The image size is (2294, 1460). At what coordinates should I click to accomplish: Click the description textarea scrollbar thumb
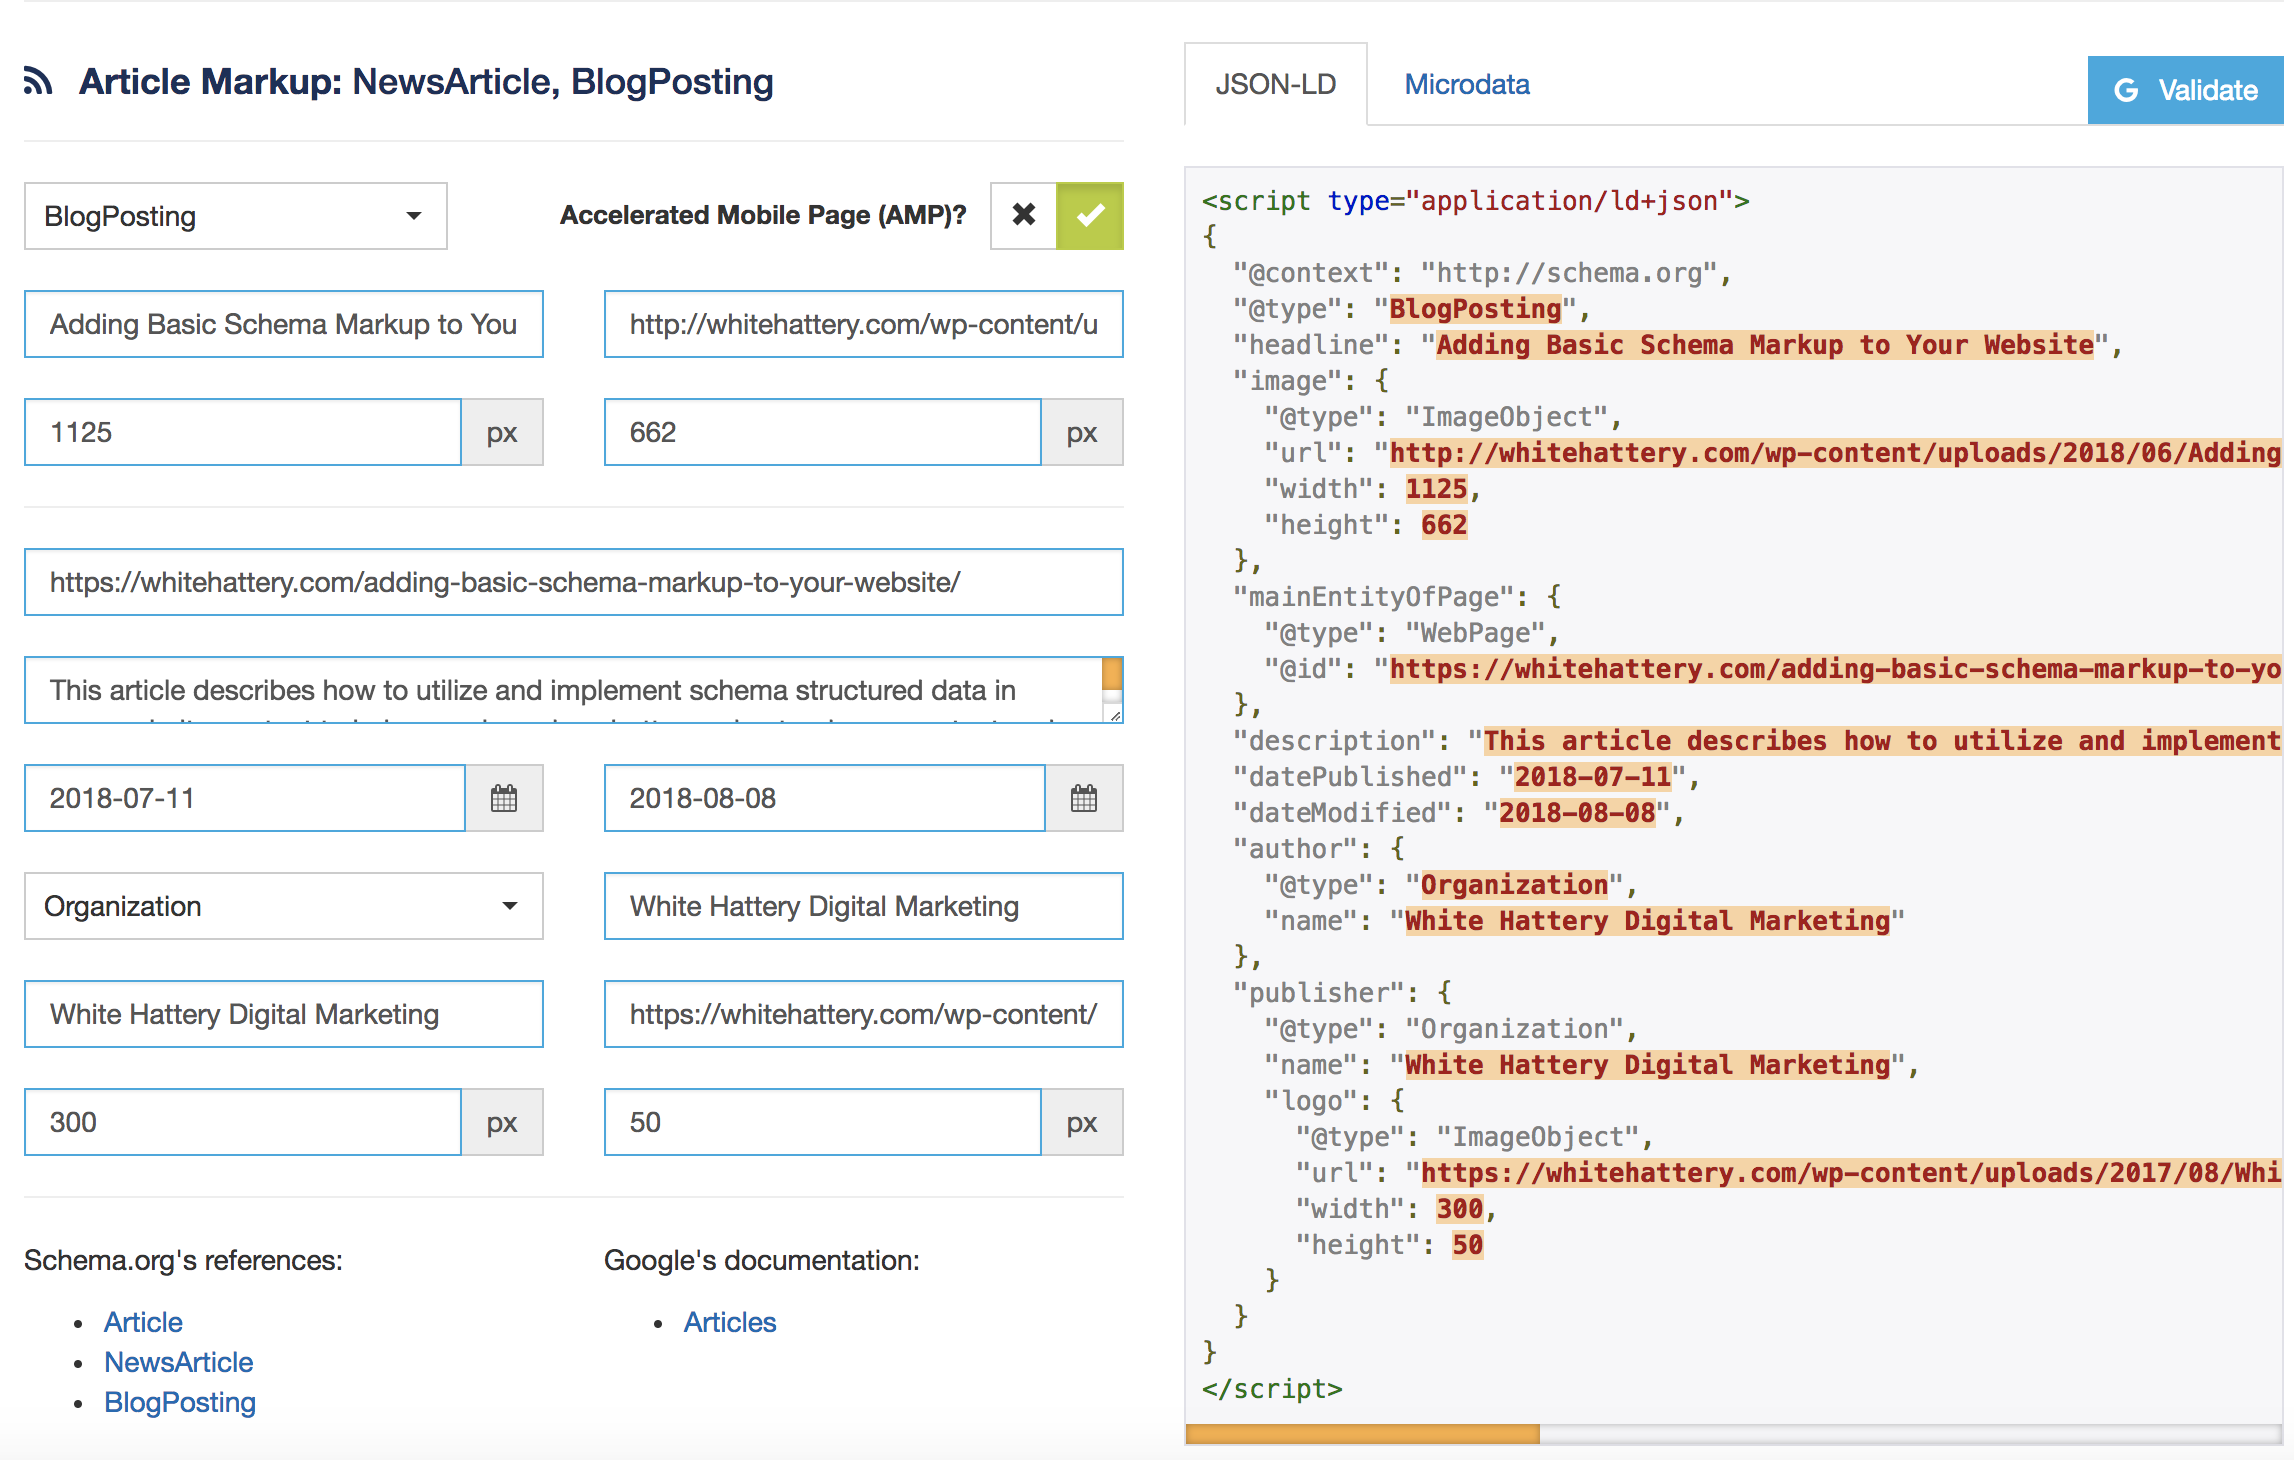pos(1111,674)
